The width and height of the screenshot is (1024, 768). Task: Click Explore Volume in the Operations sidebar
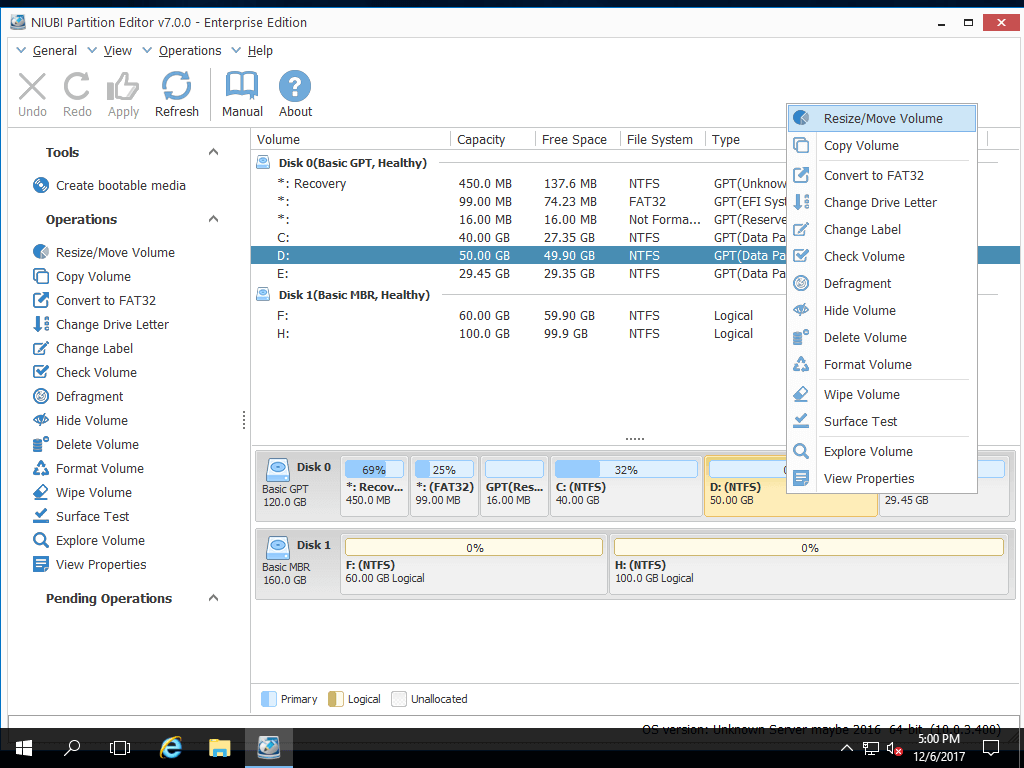point(101,540)
